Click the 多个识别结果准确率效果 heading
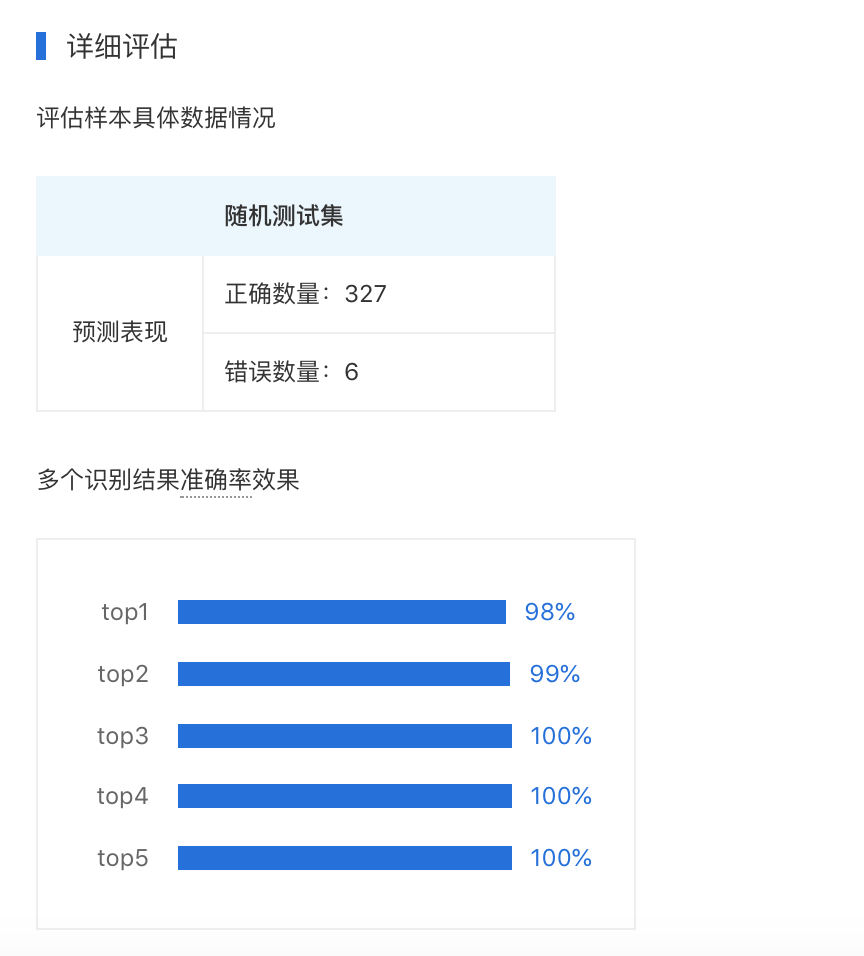The image size is (864, 956). (x=168, y=480)
